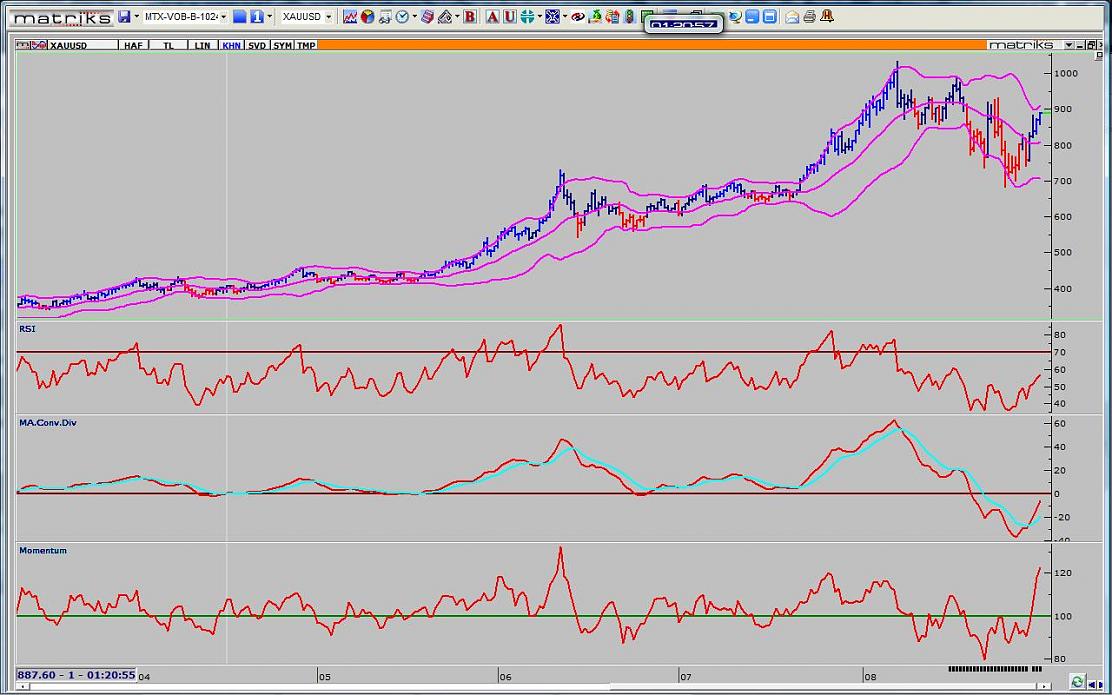Image resolution: width=1112 pixels, height=695 pixels.
Task: Click the horizontal scrollbar right arrow
Action: click(x=1045, y=686)
